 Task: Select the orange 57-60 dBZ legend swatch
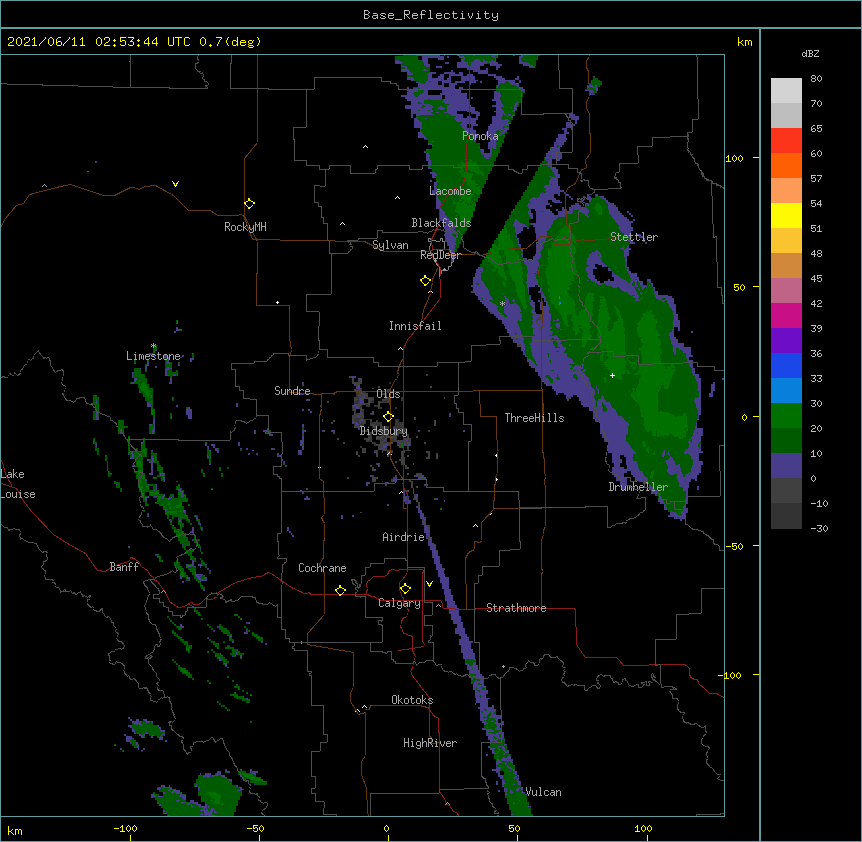[786, 165]
